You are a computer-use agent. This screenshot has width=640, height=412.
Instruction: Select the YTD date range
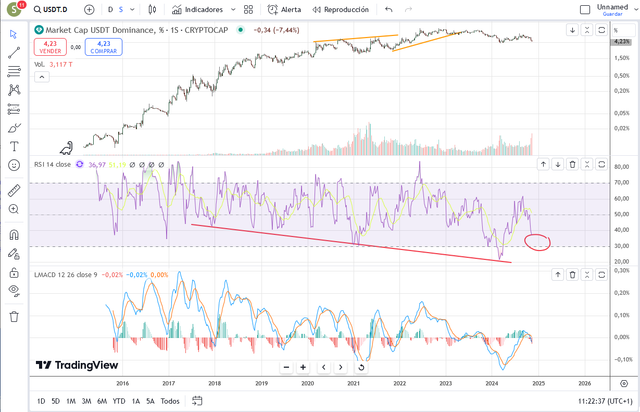(119, 401)
